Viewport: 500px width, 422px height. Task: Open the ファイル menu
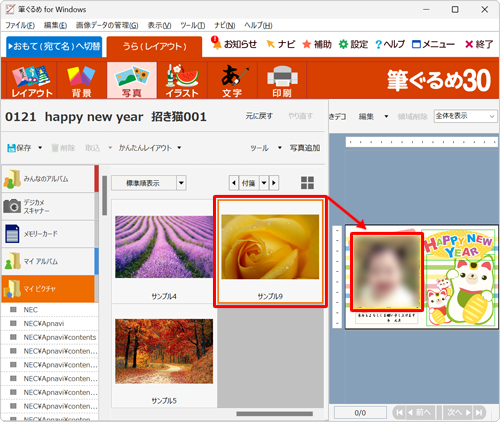(20, 25)
